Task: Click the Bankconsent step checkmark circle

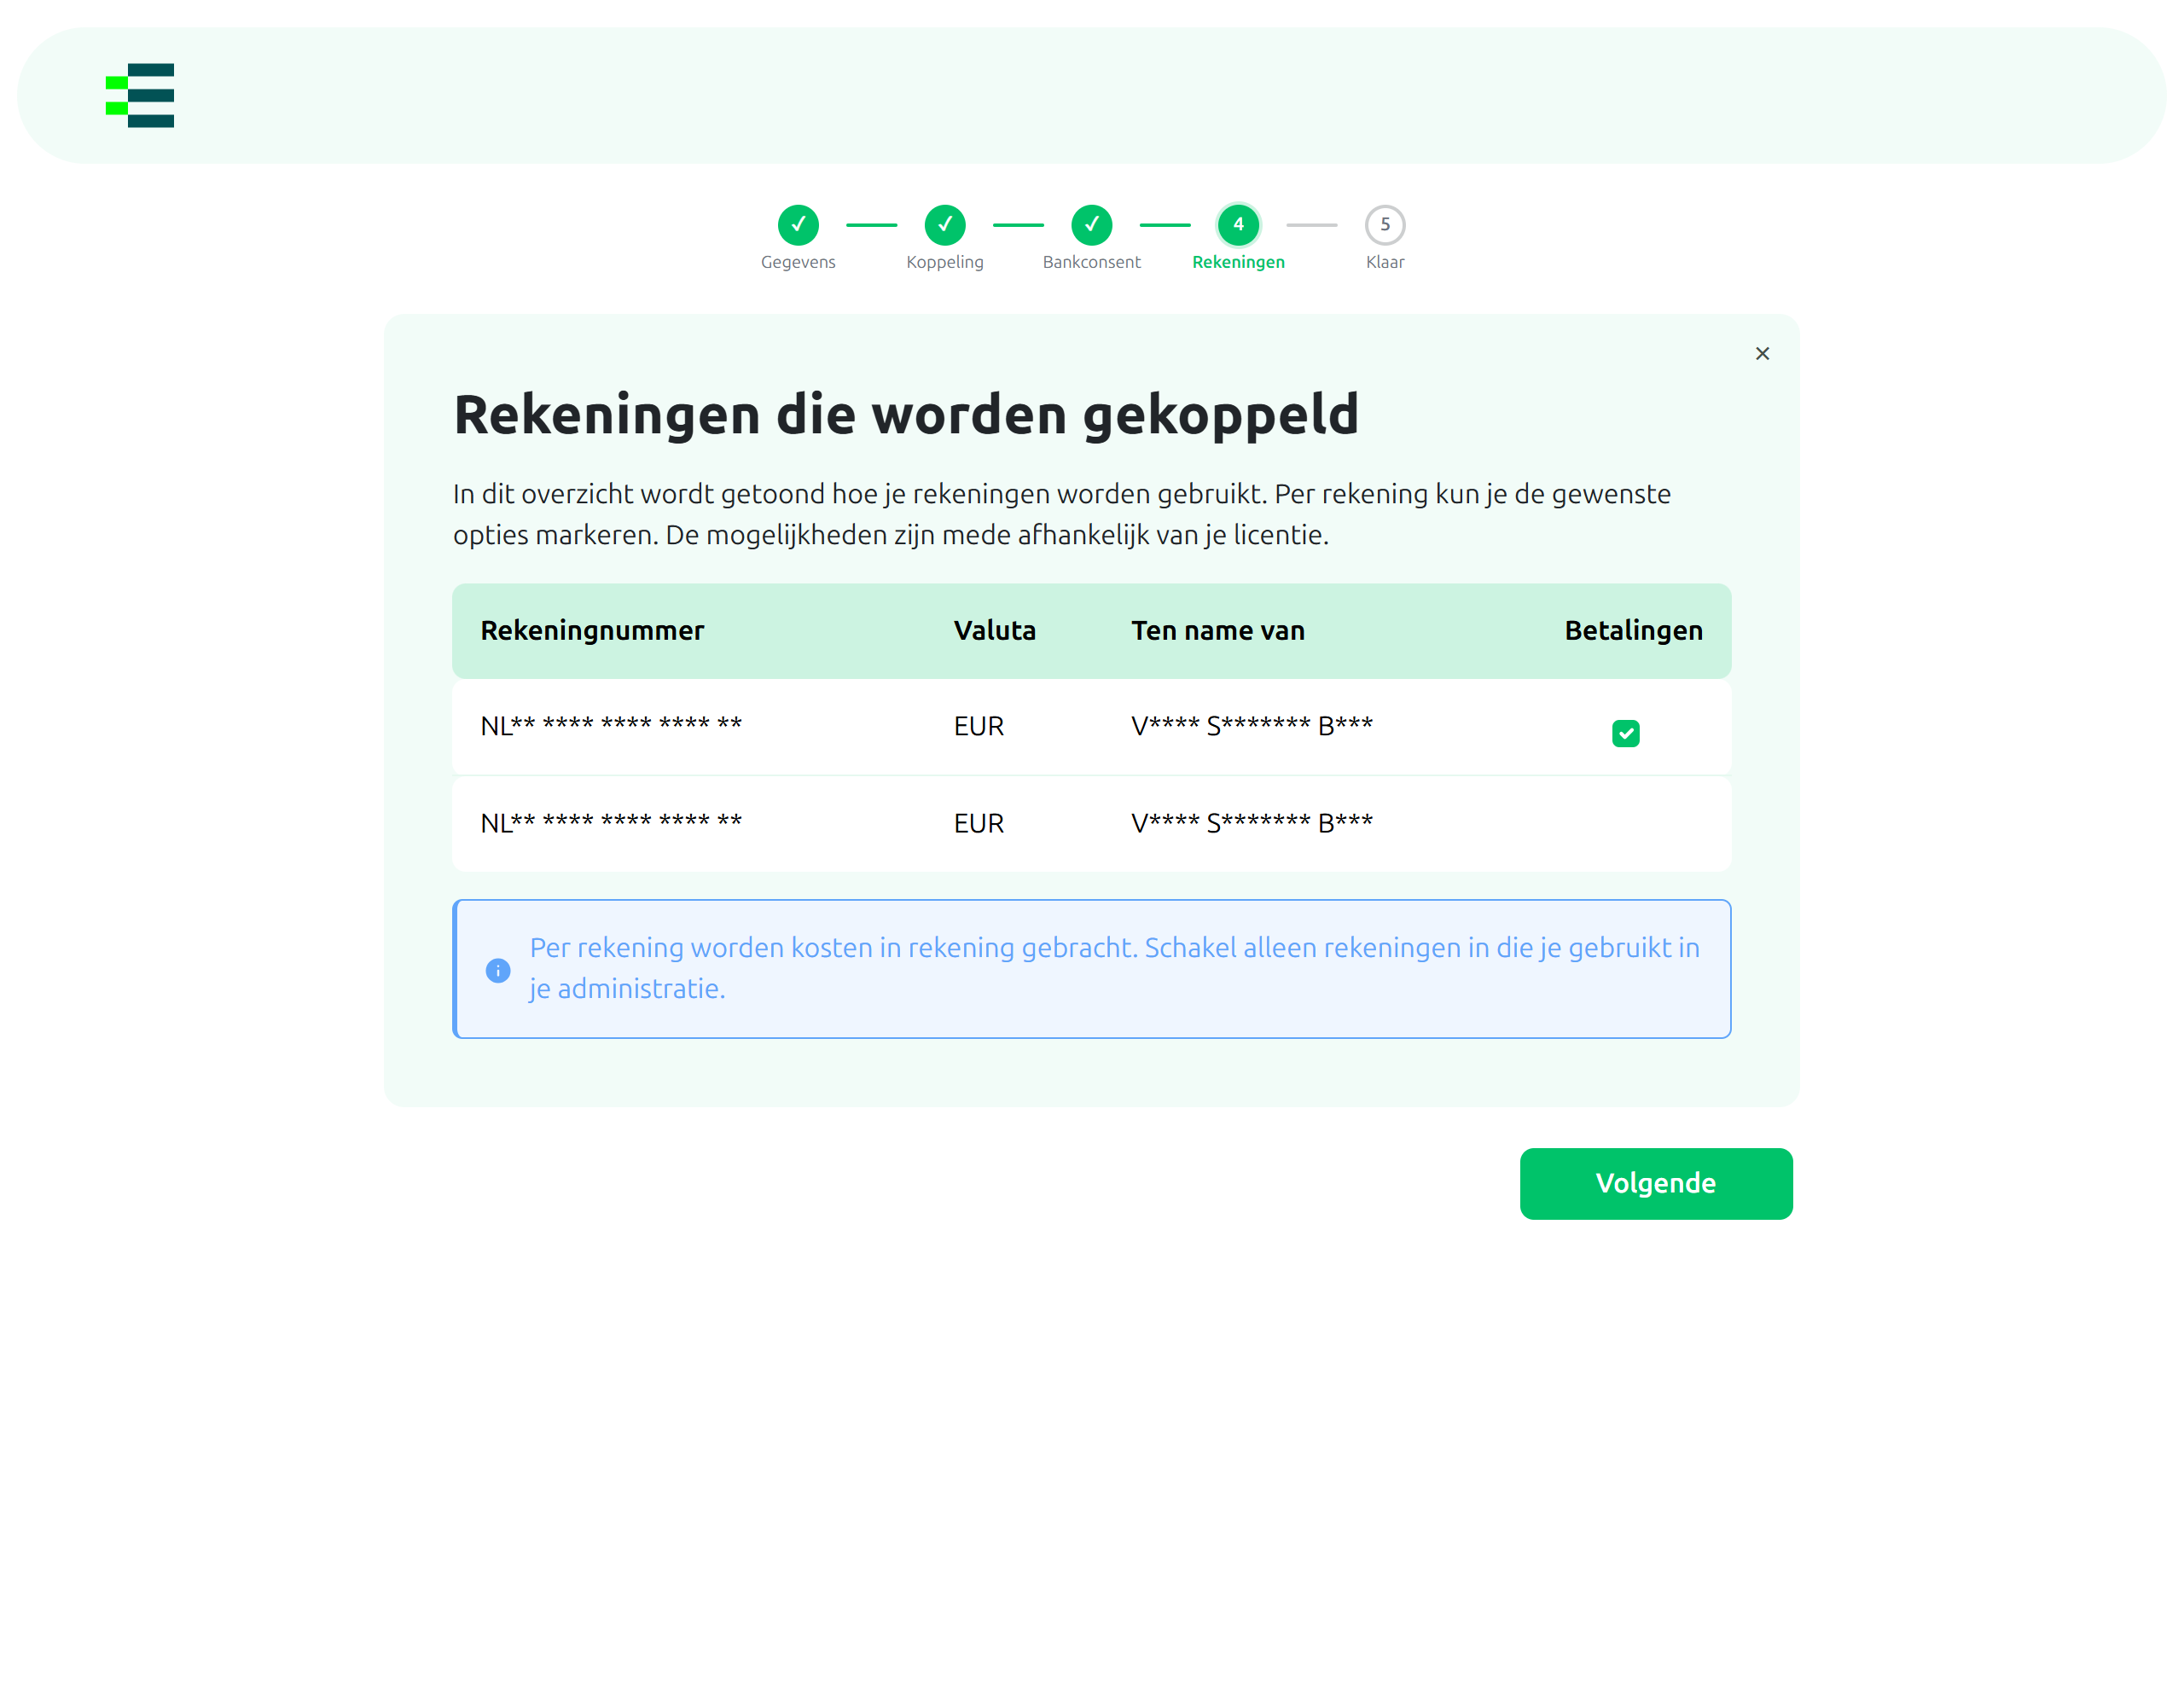Action: pos(1092,225)
